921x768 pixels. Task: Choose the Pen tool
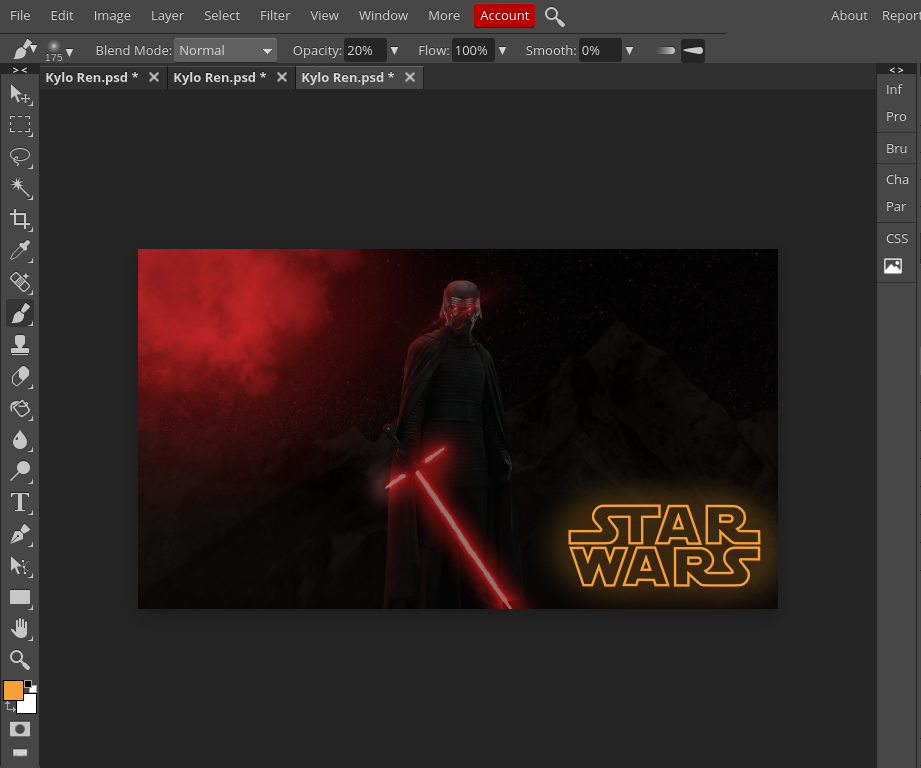[x=20, y=535]
